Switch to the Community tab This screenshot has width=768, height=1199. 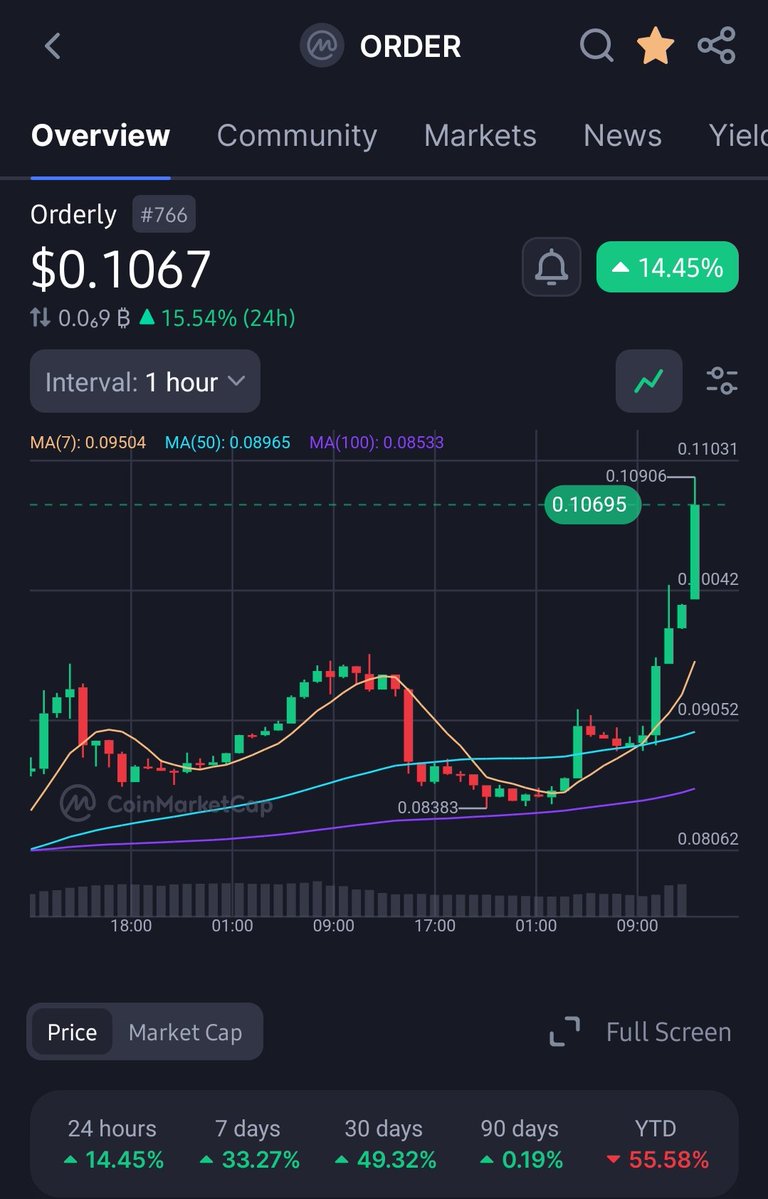[x=297, y=135]
